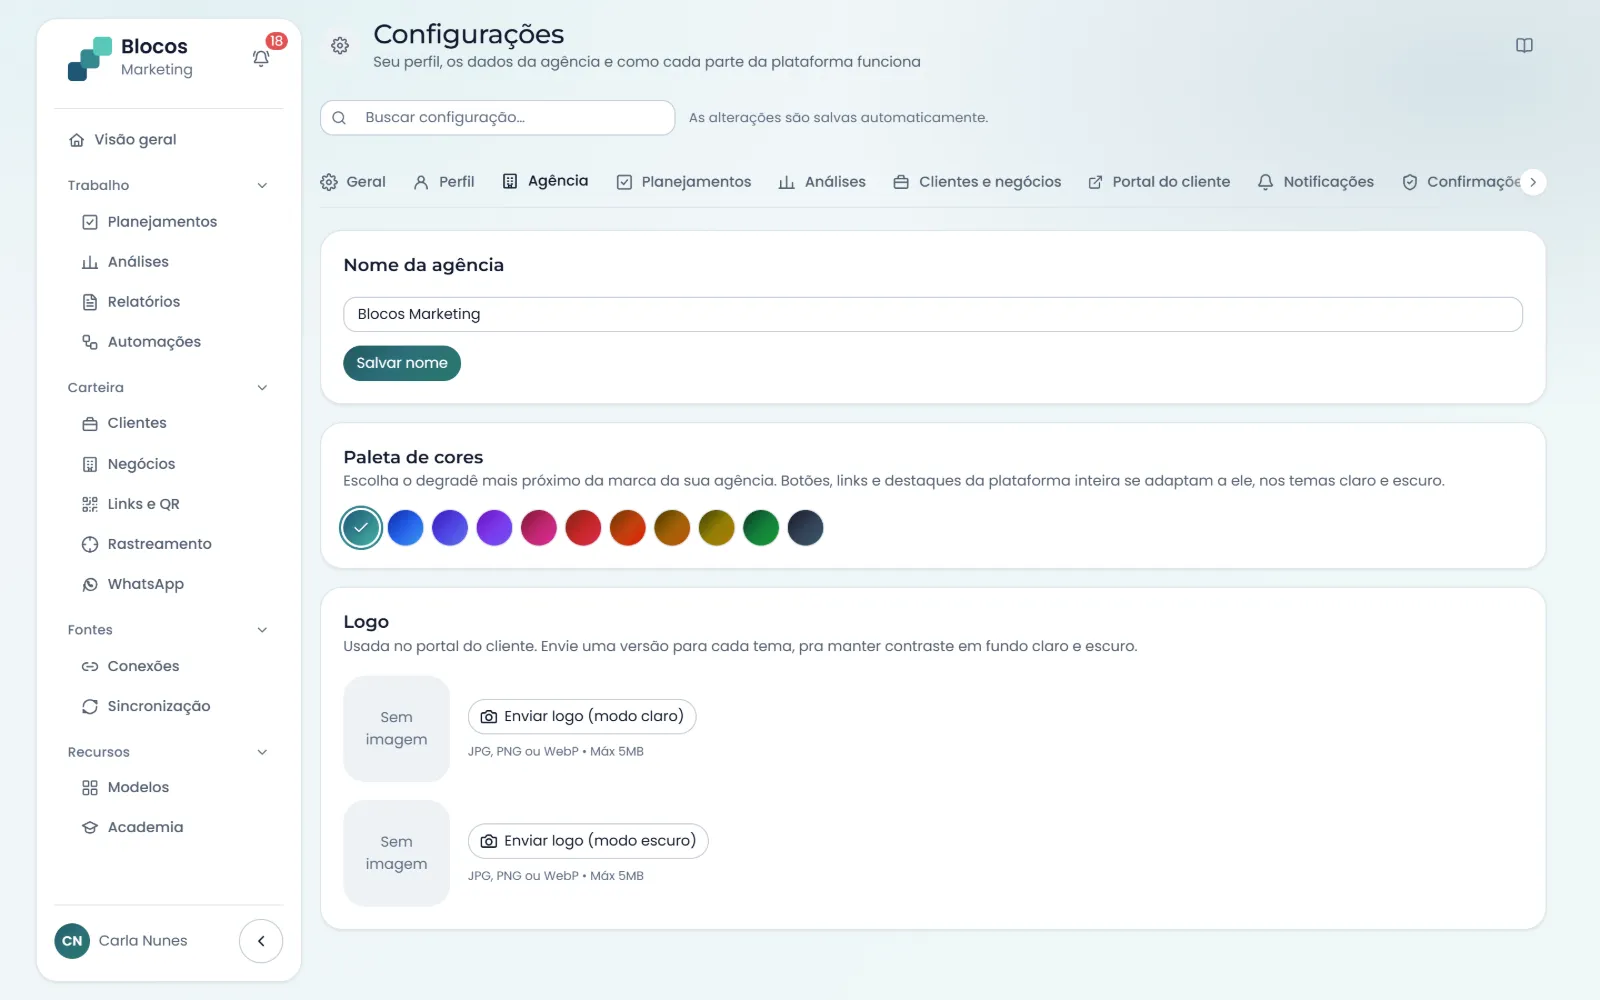Click Enviar logo (modo claro)
1600x1000 pixels.
point(582,717)
